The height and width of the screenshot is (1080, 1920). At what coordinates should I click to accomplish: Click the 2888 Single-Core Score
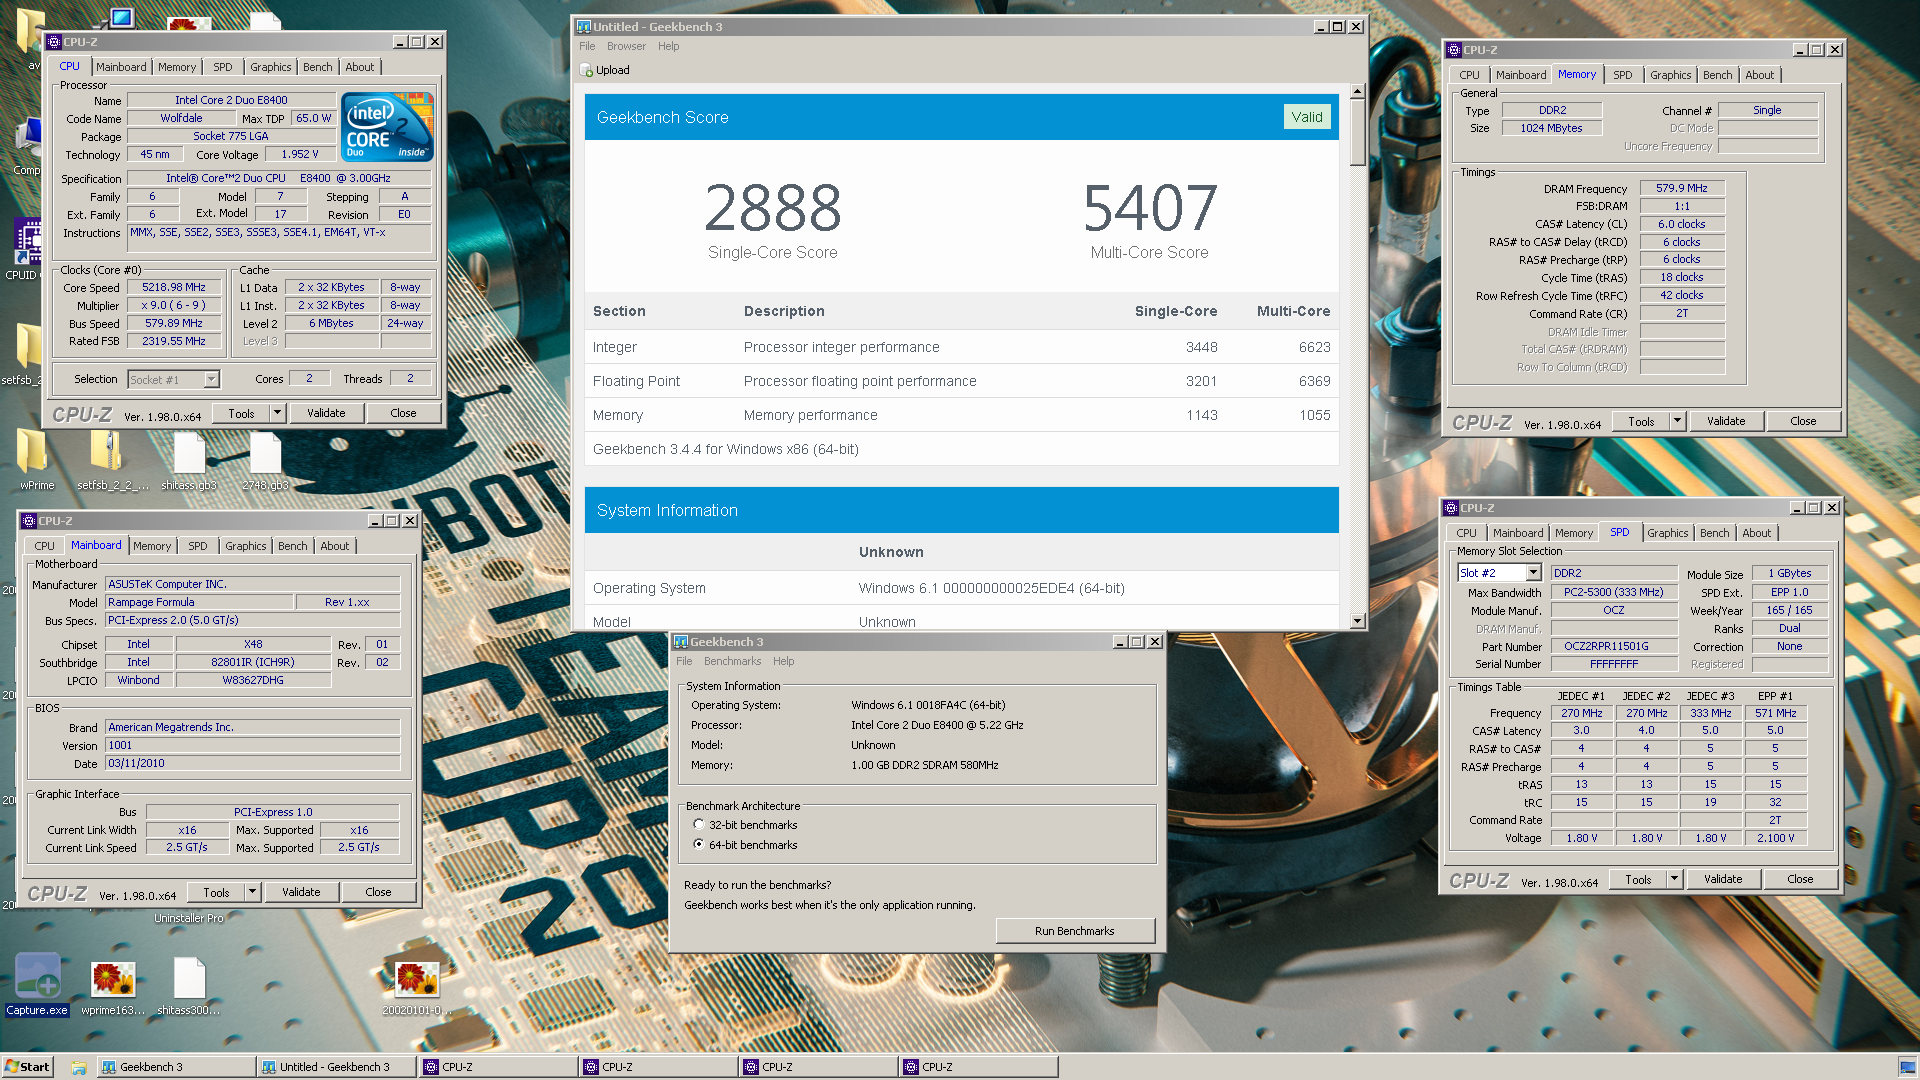(773, 208)
